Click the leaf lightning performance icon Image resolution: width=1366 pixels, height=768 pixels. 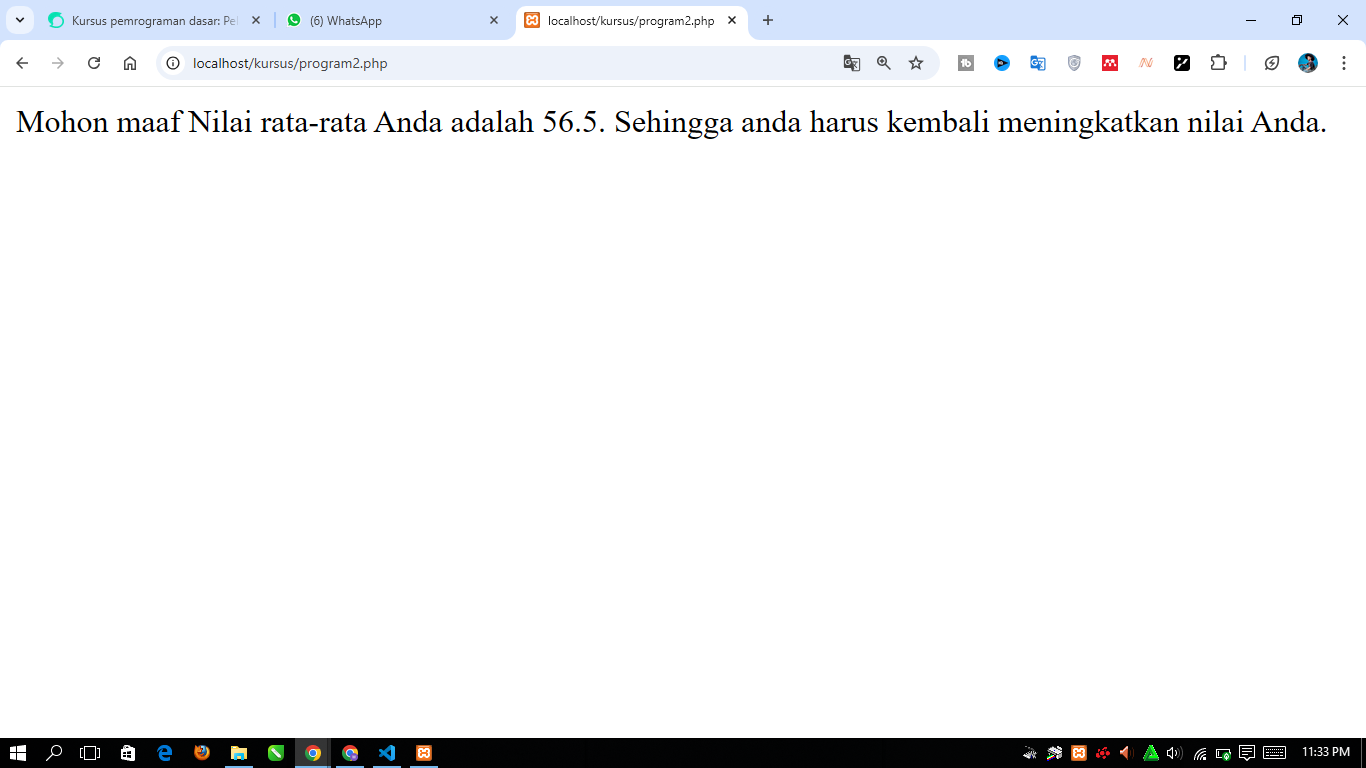point(1272,63)
